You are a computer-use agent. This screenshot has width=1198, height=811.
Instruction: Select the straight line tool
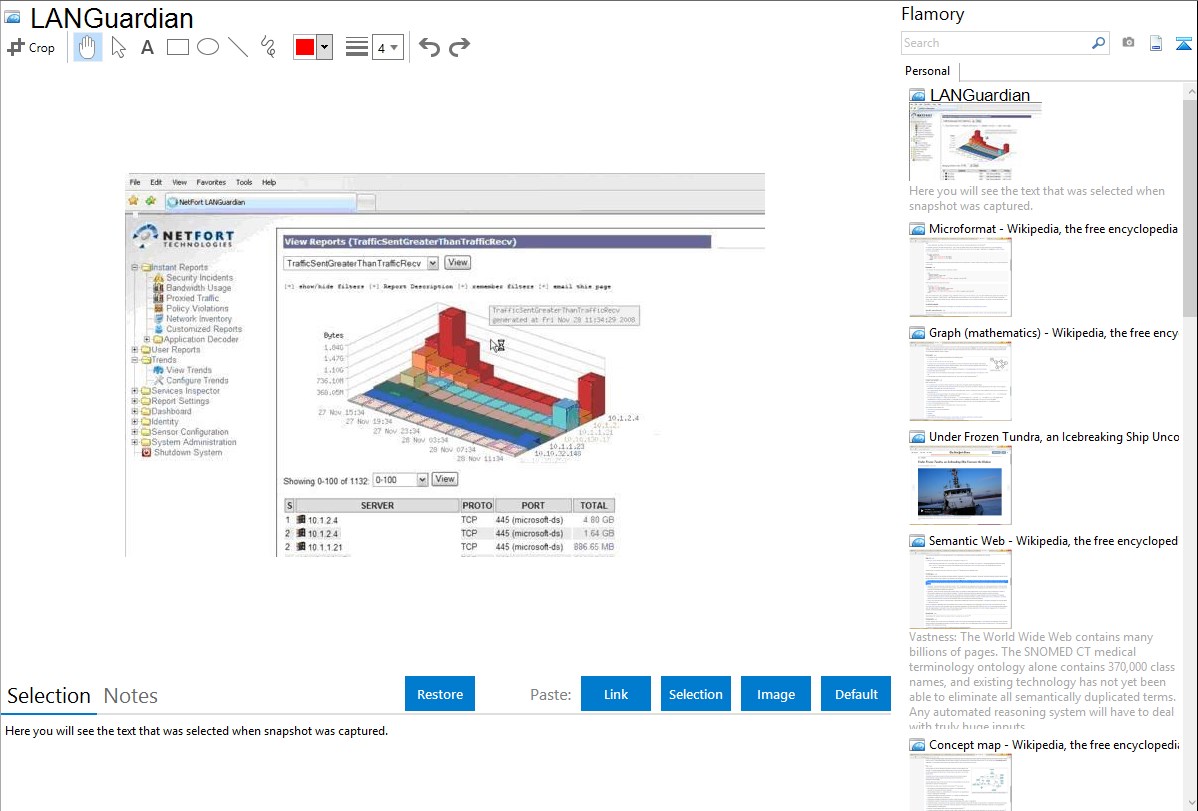pyautogui.click(x=238, y=47)
